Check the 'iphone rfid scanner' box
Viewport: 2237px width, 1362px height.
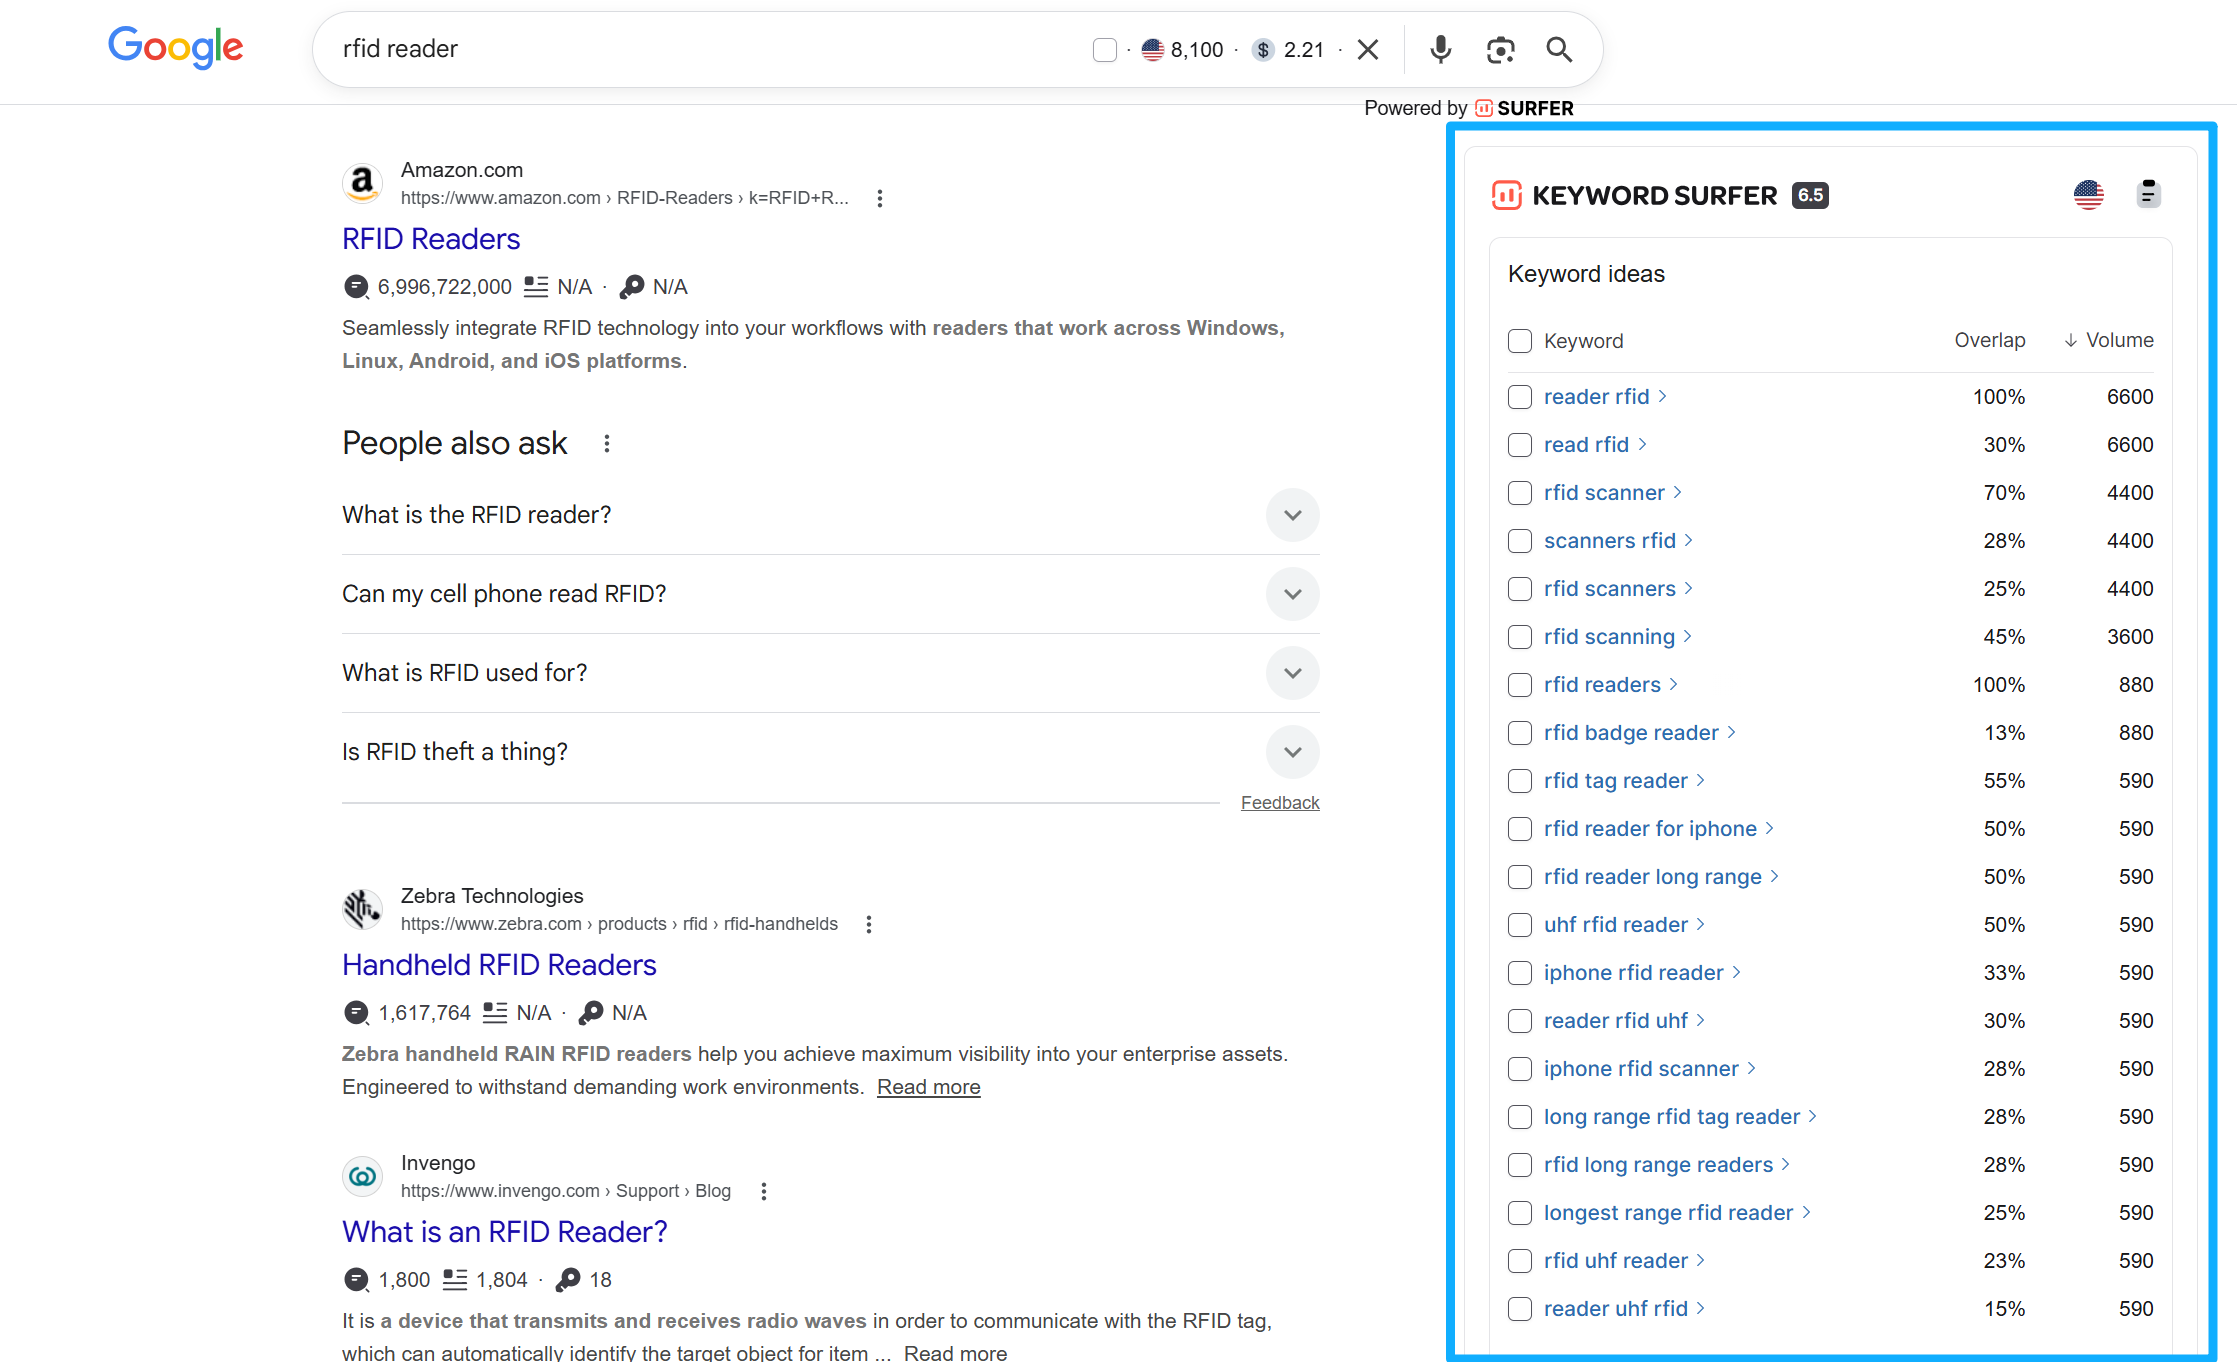tap(1520, 1069)
